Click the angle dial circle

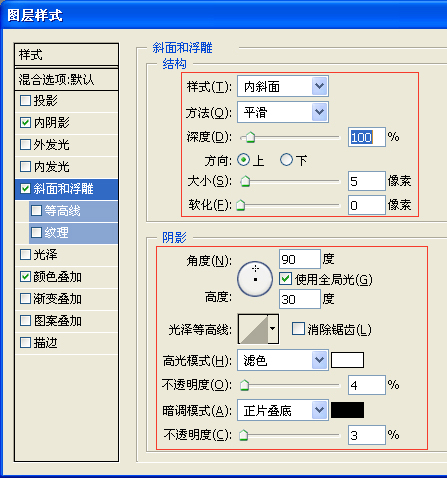click(255, 279)
